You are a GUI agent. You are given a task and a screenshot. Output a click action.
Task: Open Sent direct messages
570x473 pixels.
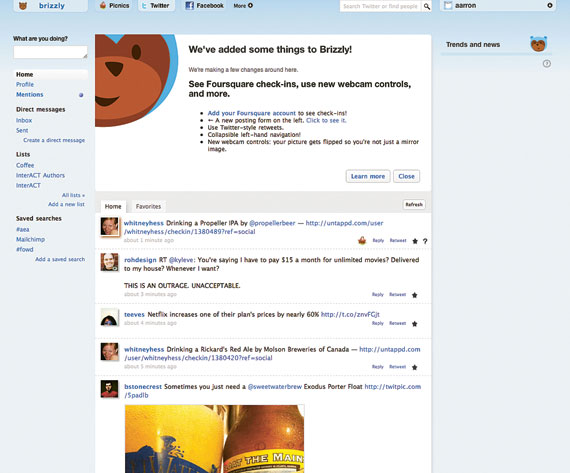22,130
